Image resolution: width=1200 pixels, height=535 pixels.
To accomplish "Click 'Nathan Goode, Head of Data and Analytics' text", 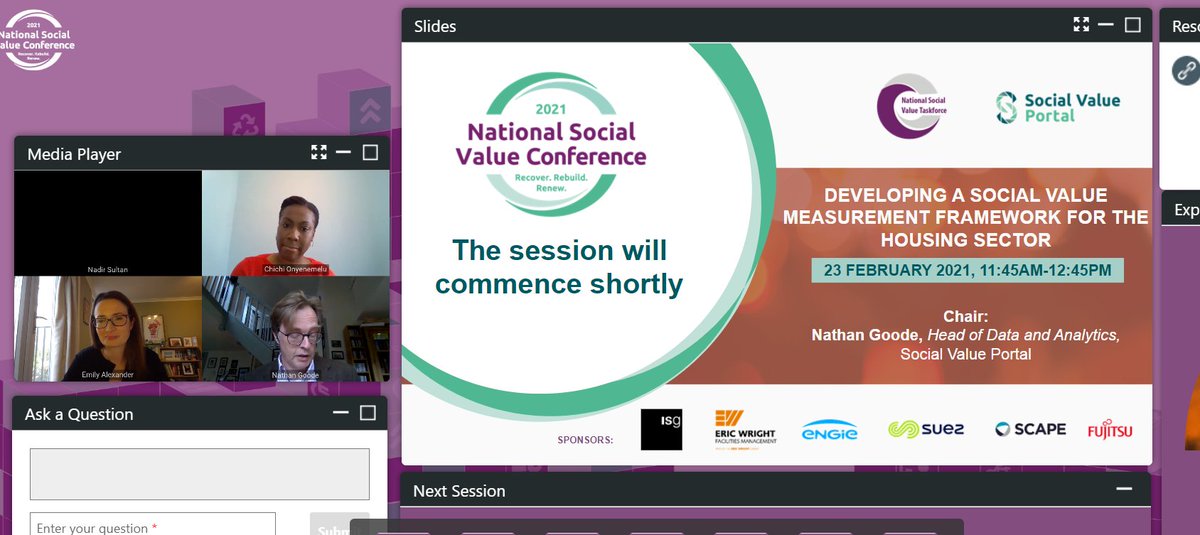I will (x=966, y=336).
